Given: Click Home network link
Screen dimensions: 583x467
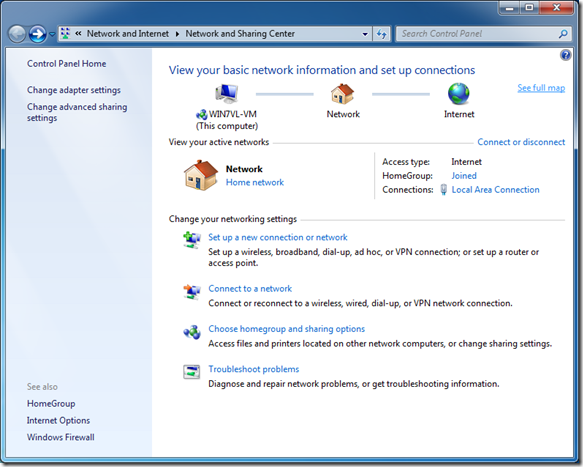Looking at the screenshot, I should click(255, 182).
